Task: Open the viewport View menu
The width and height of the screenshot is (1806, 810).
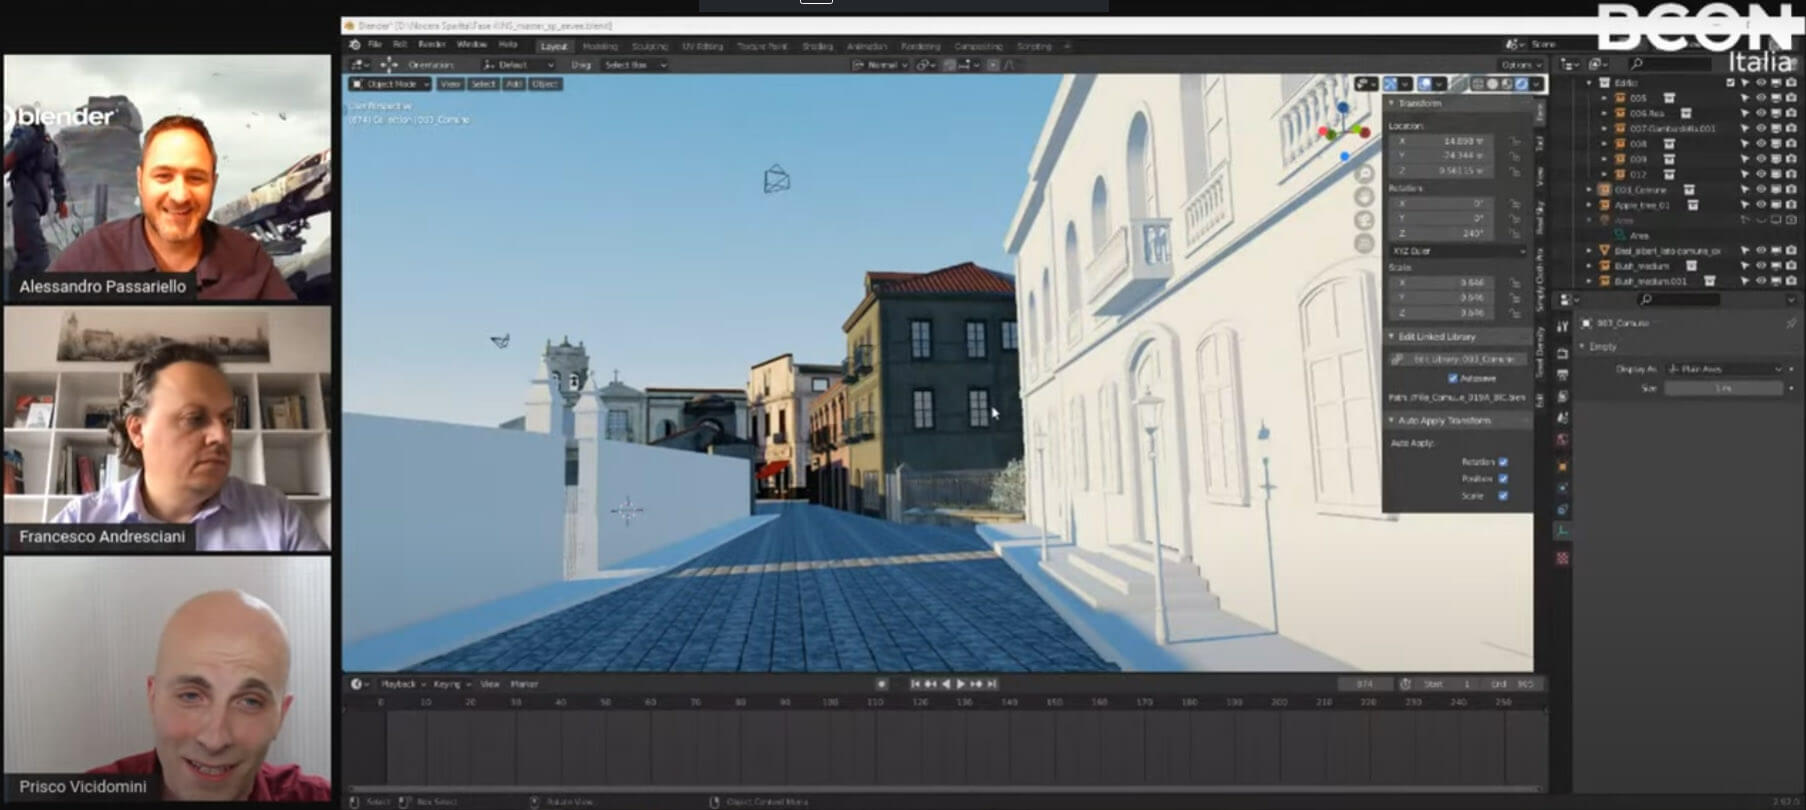Action: (x=451, y=84)
